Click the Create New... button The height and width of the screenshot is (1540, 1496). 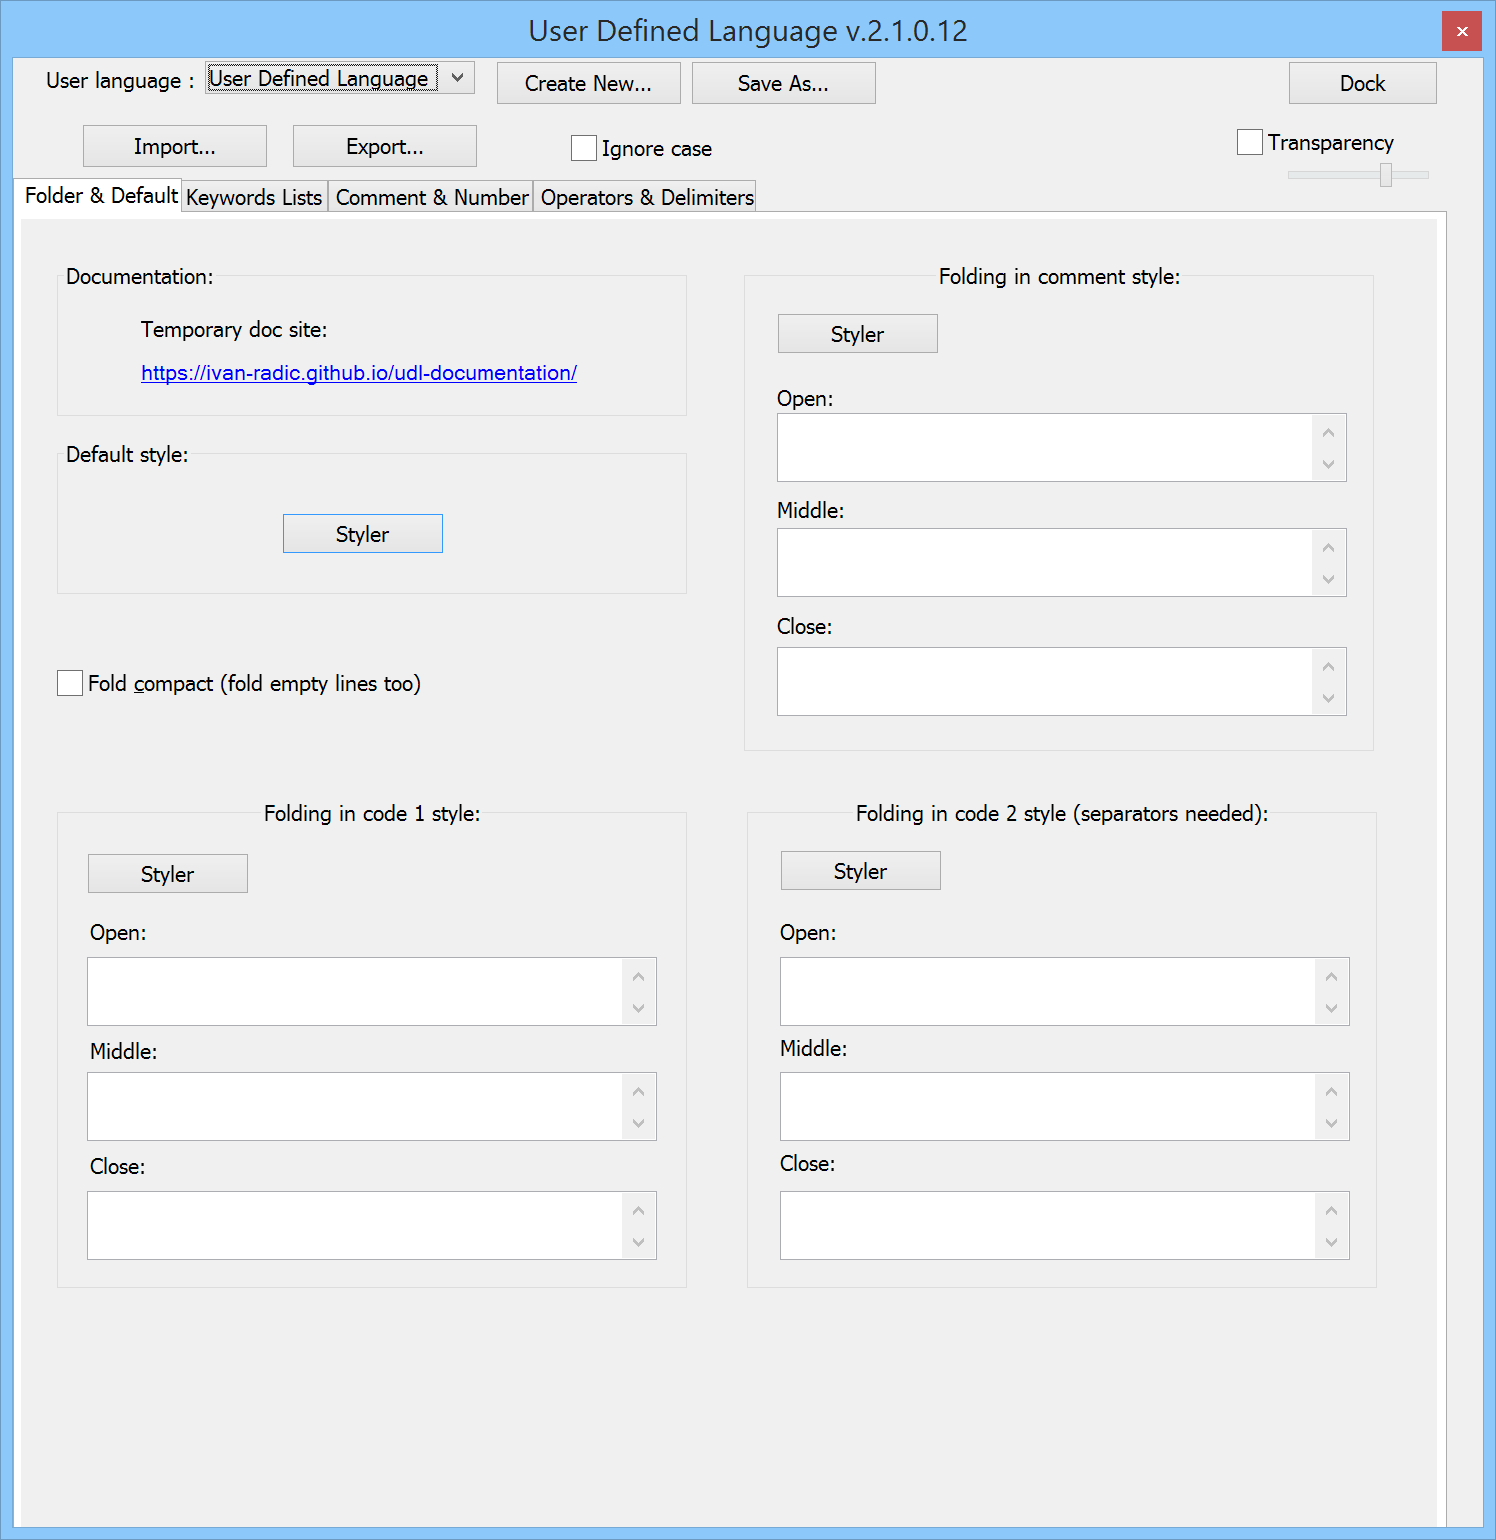(587, 83)
